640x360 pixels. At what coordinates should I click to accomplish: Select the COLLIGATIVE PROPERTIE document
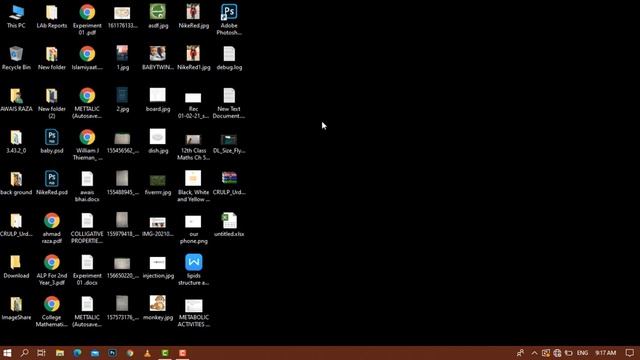(x=87, y=228)
